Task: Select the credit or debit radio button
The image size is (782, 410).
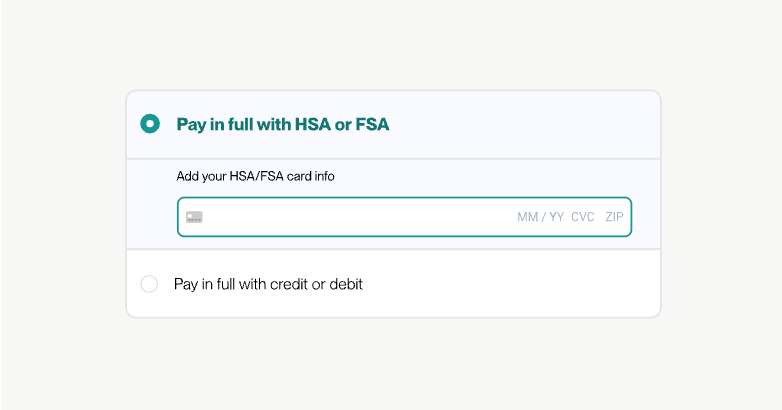Action: tap(150, 284)
